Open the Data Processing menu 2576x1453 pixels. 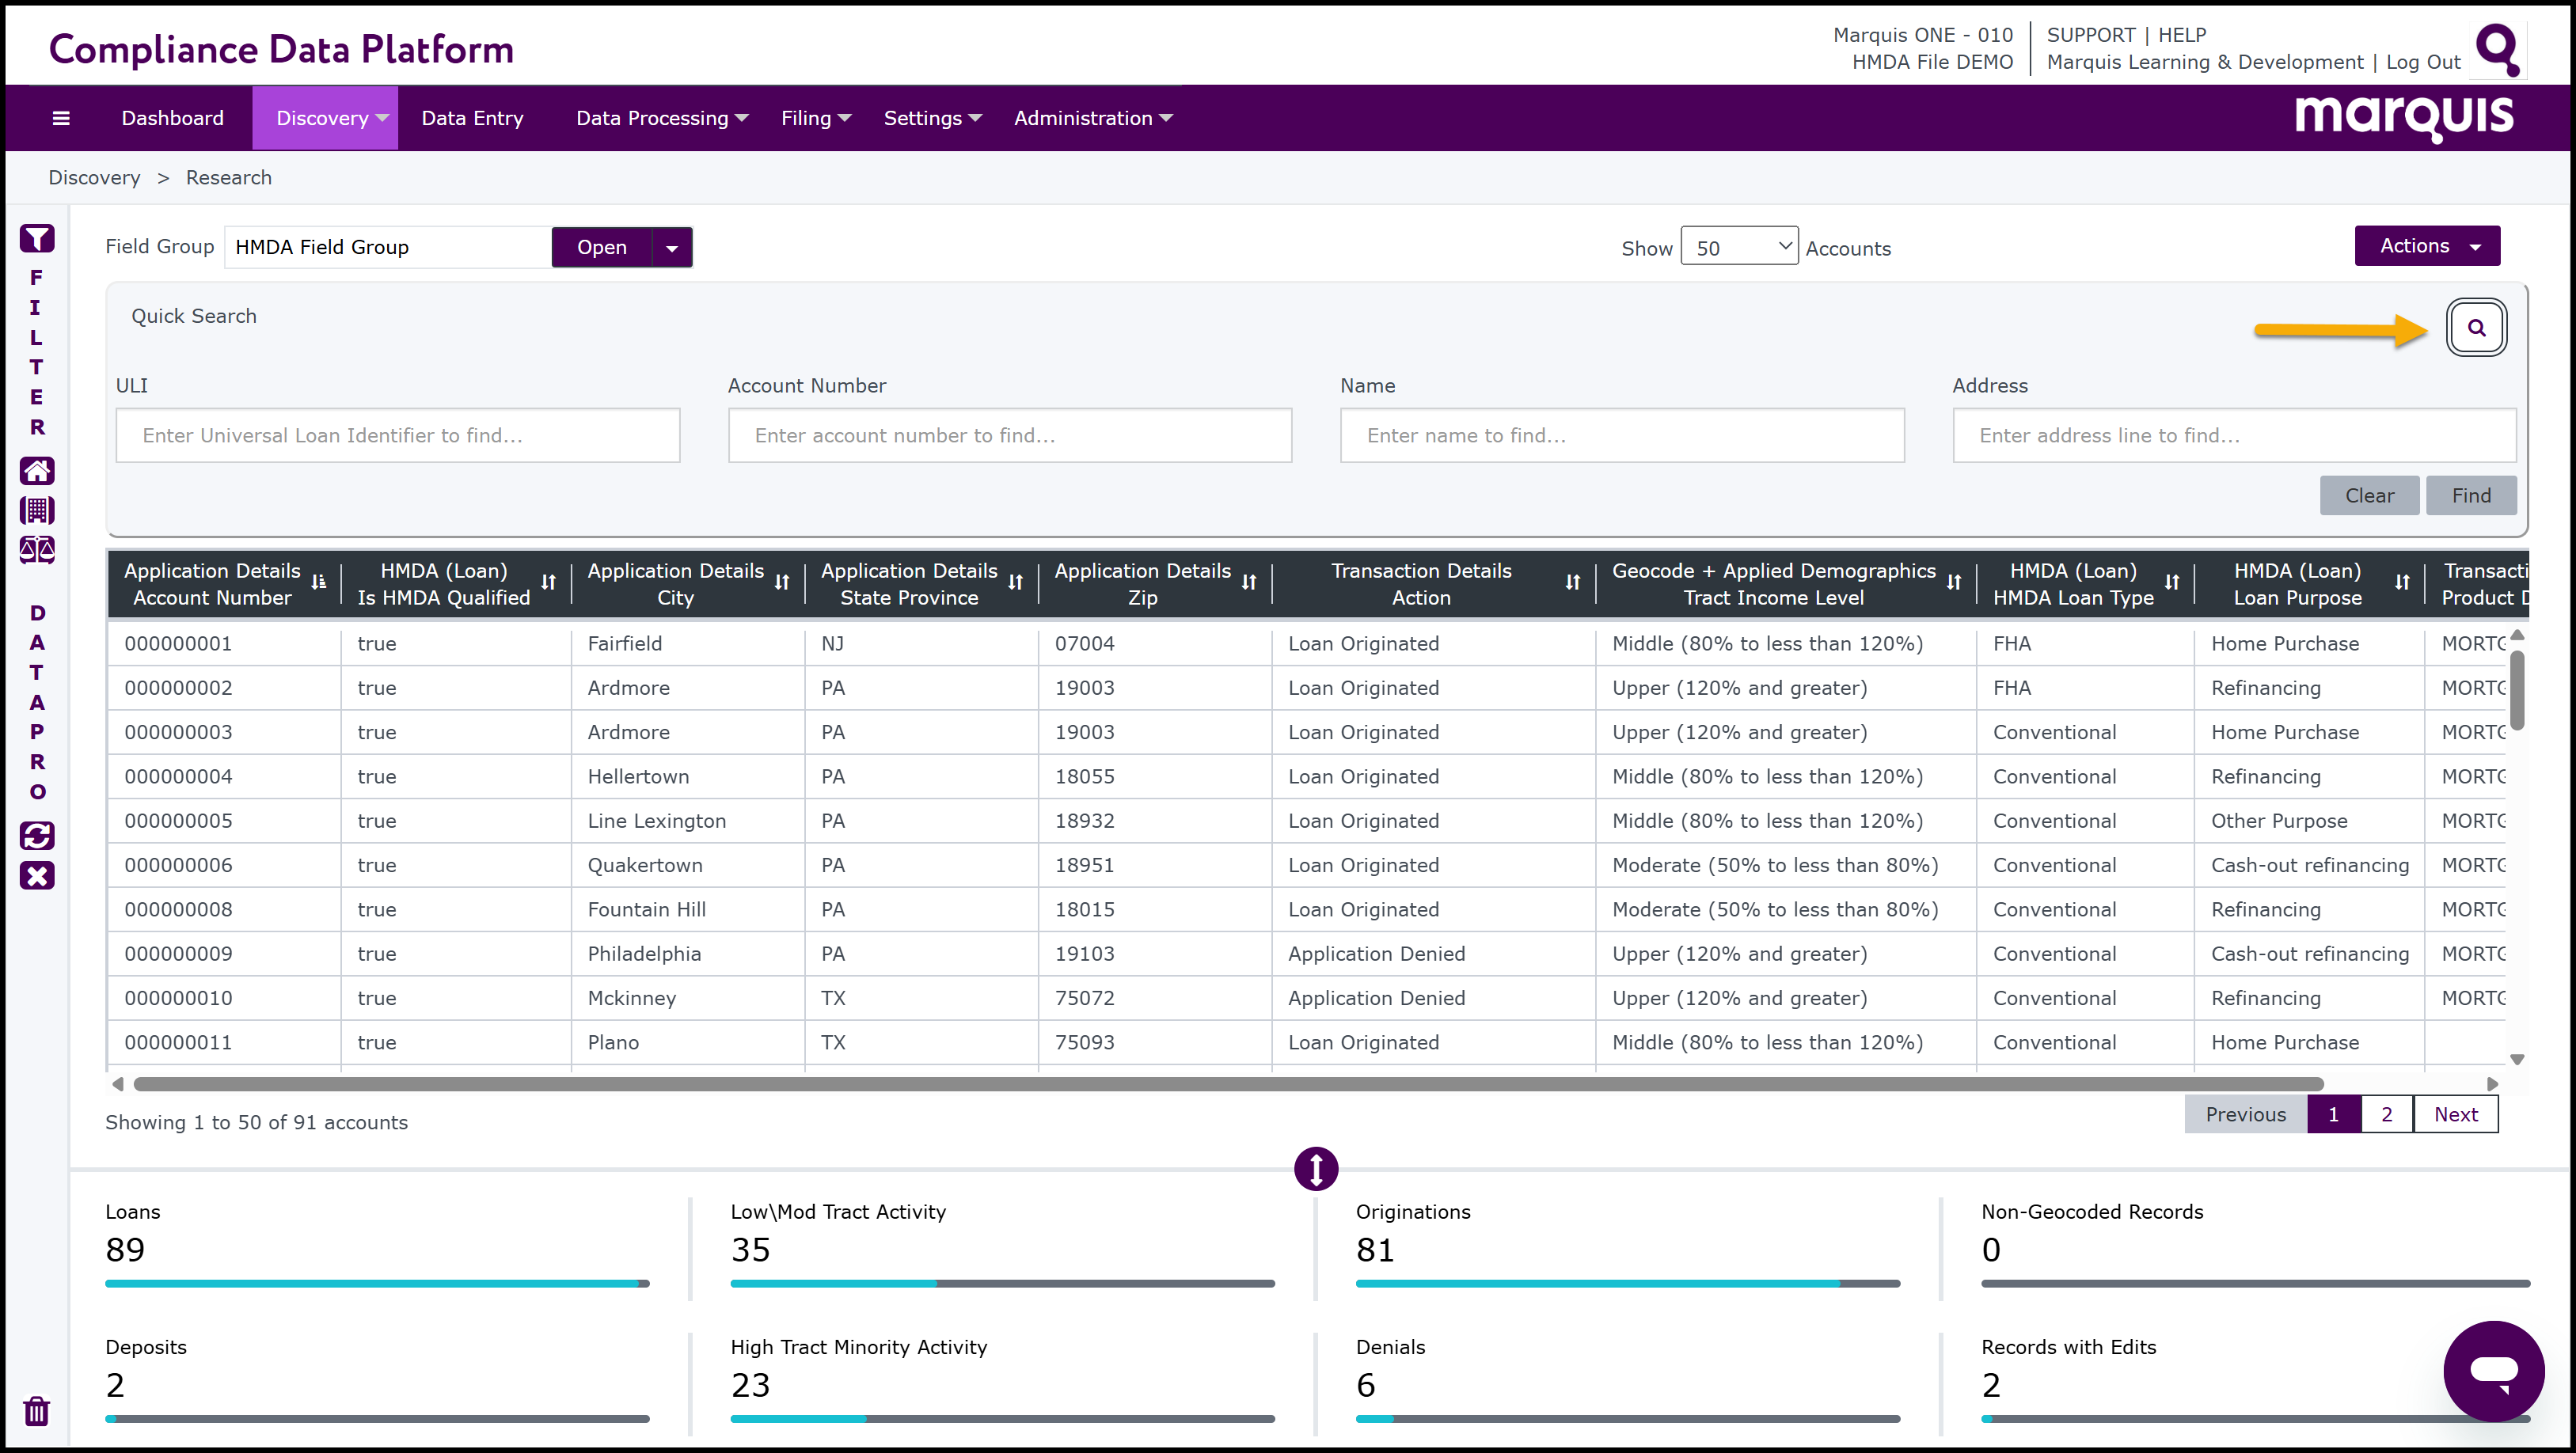tap(661, 118)
